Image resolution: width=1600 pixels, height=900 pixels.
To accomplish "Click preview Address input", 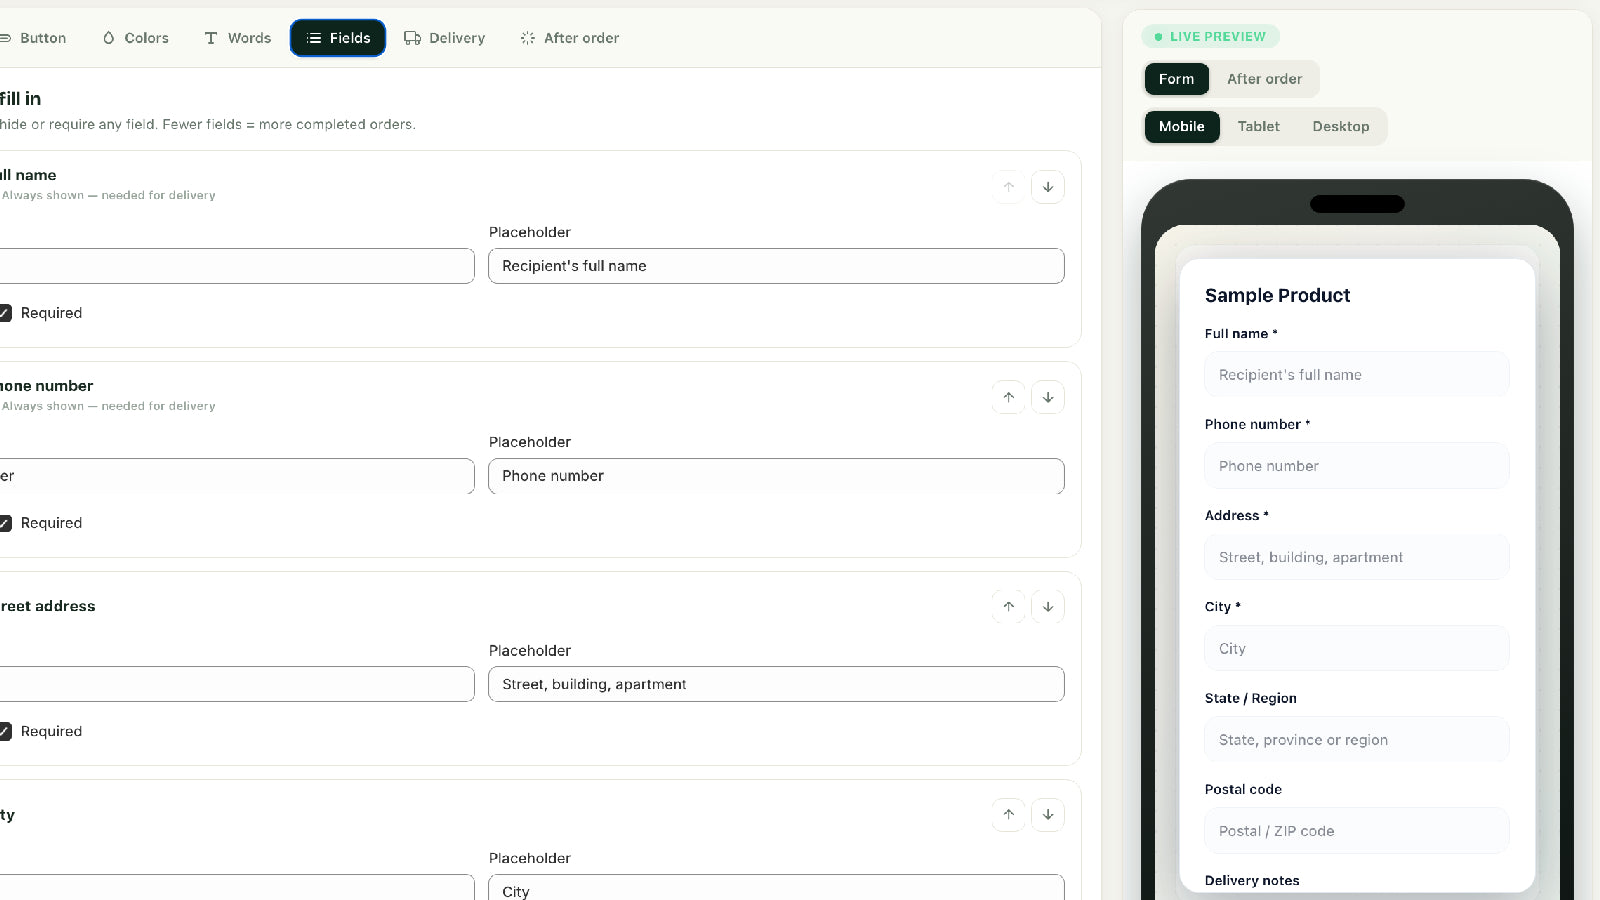I will point(1357,557).
